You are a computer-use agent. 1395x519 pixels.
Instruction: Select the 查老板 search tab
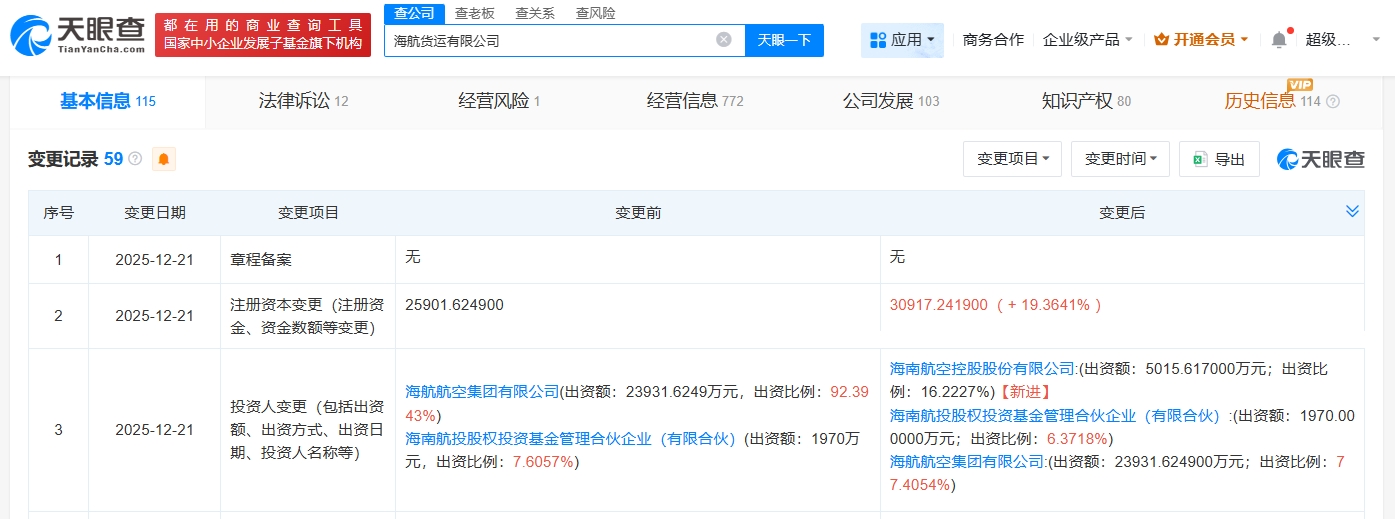click(474, 13)
